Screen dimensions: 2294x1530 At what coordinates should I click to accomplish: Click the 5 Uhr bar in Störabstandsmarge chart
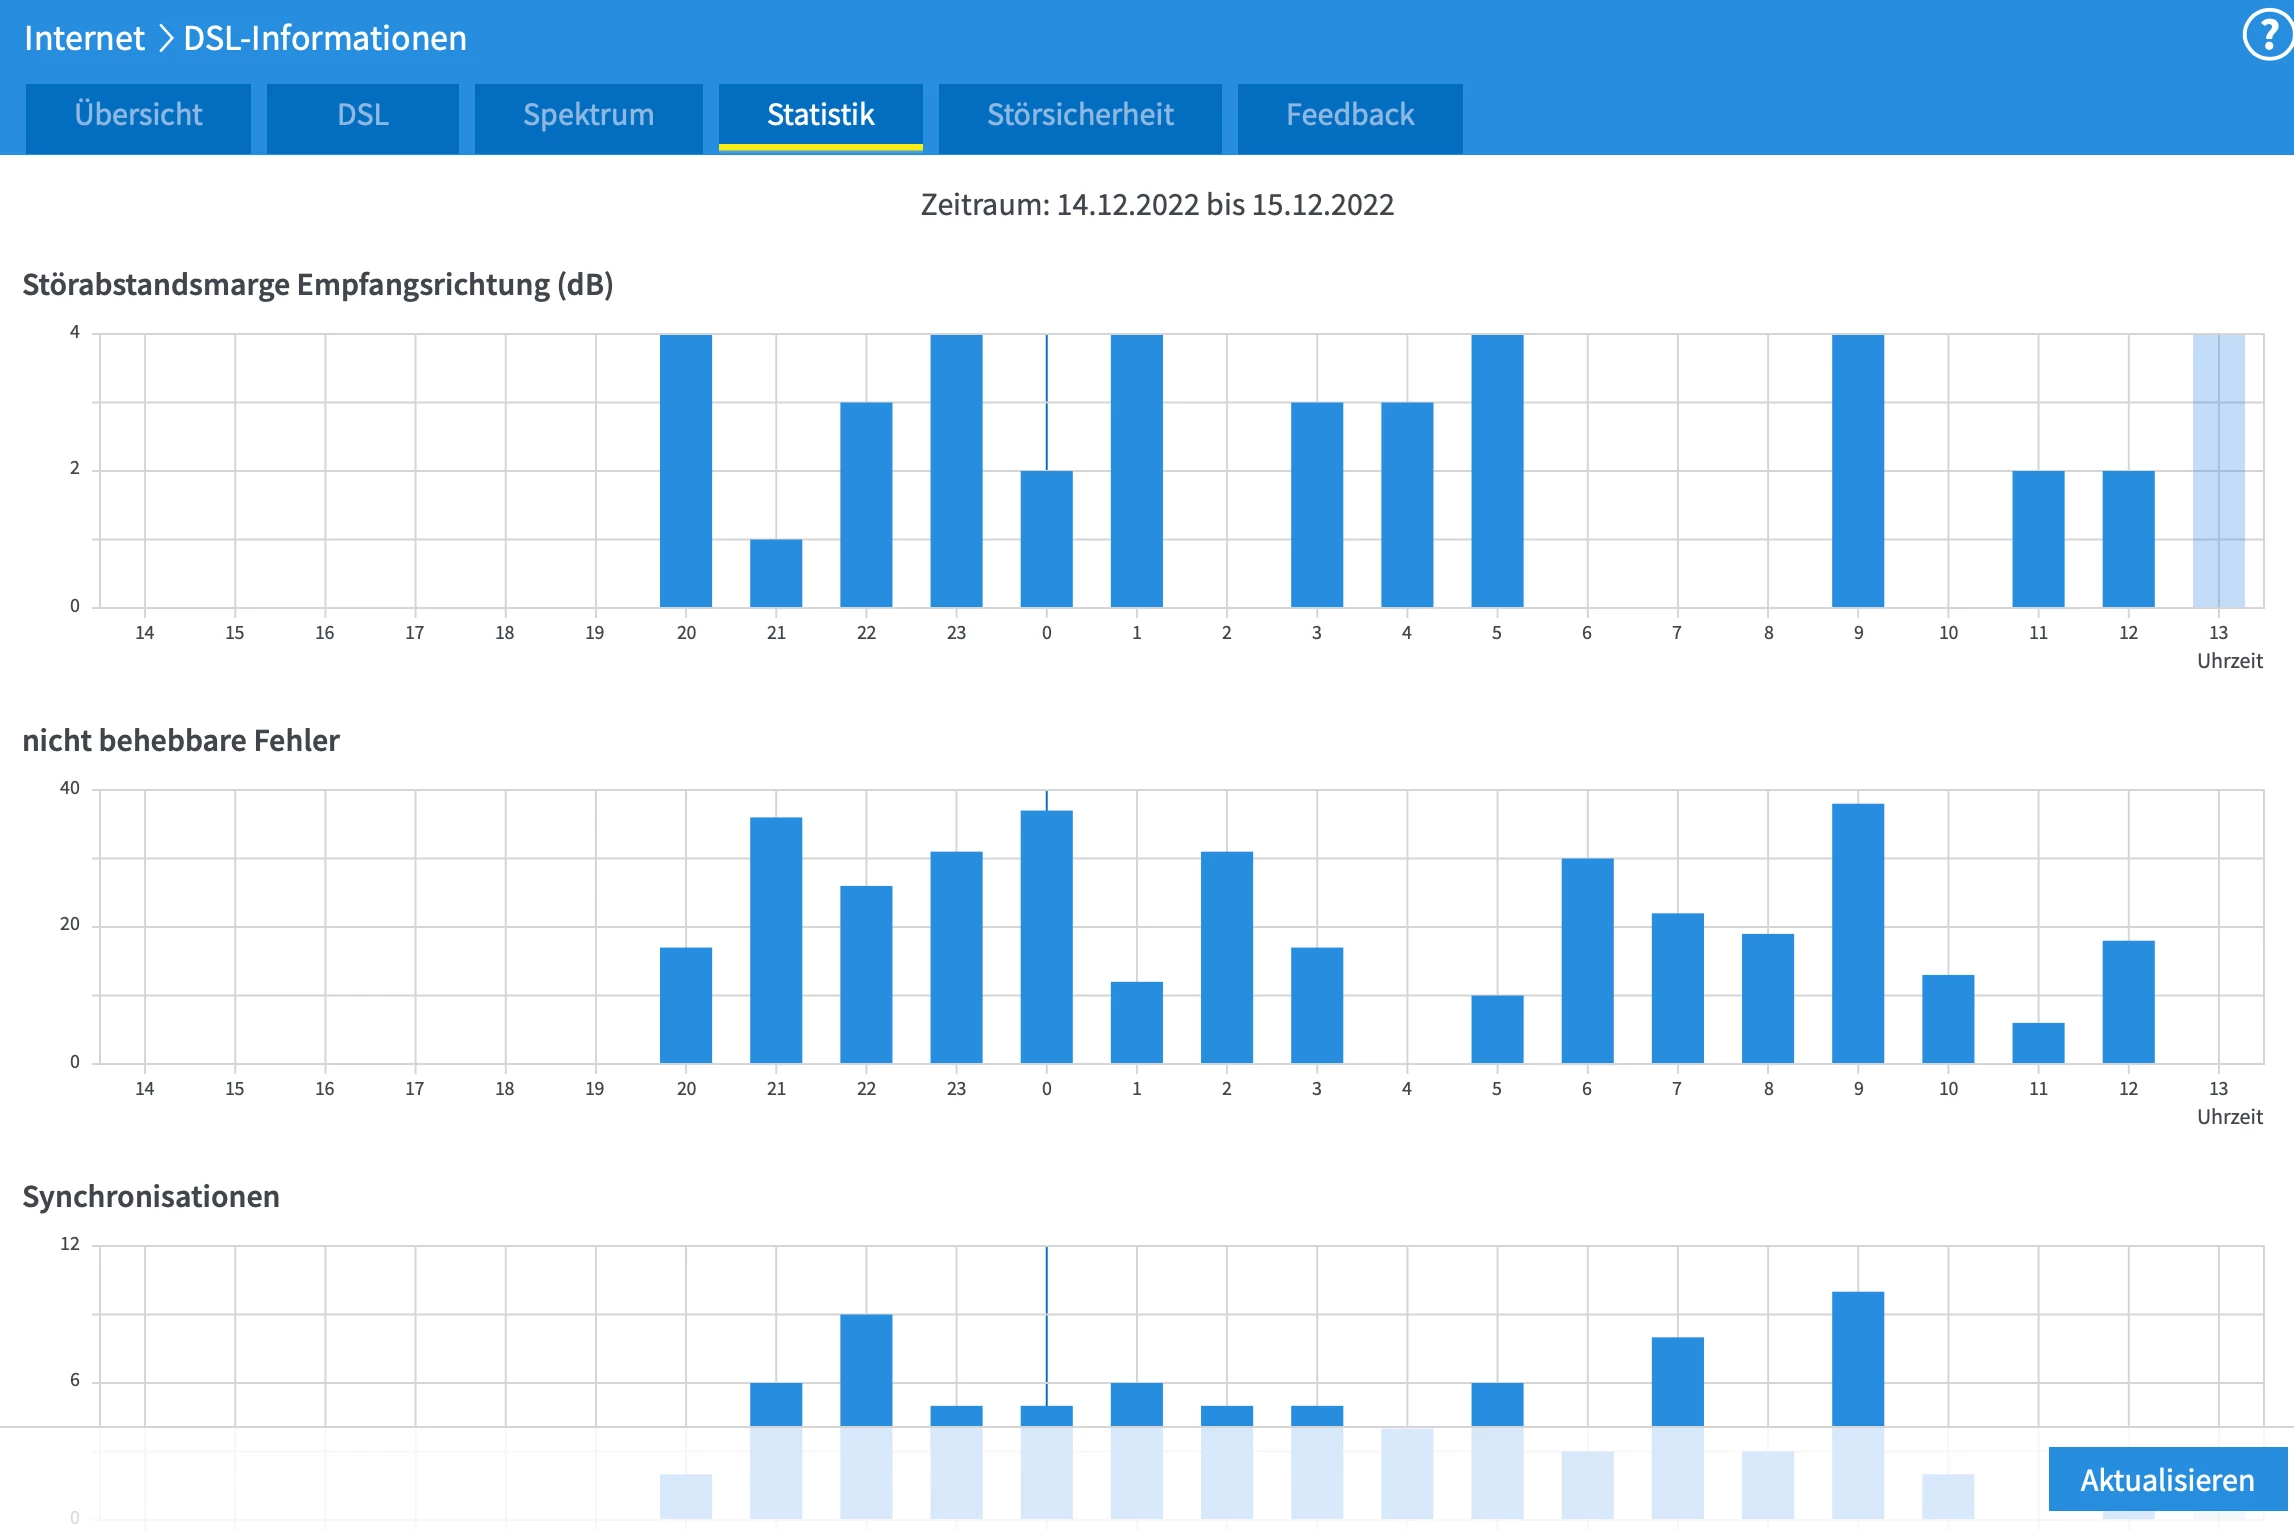tap(1497, 470)
